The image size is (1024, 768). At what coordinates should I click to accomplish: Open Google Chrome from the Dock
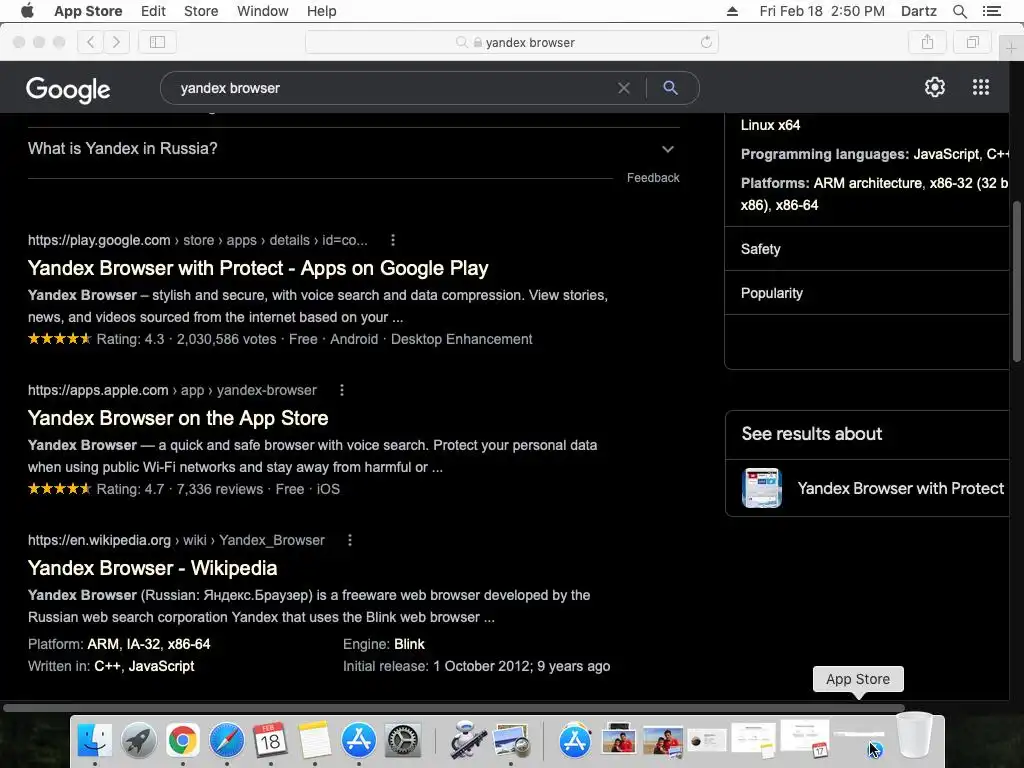pyautogui.click(x=182, y=740)
